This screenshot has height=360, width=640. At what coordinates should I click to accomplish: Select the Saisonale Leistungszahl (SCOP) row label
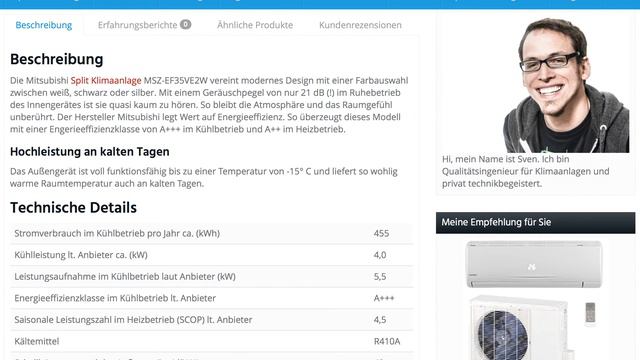point(133,320)
